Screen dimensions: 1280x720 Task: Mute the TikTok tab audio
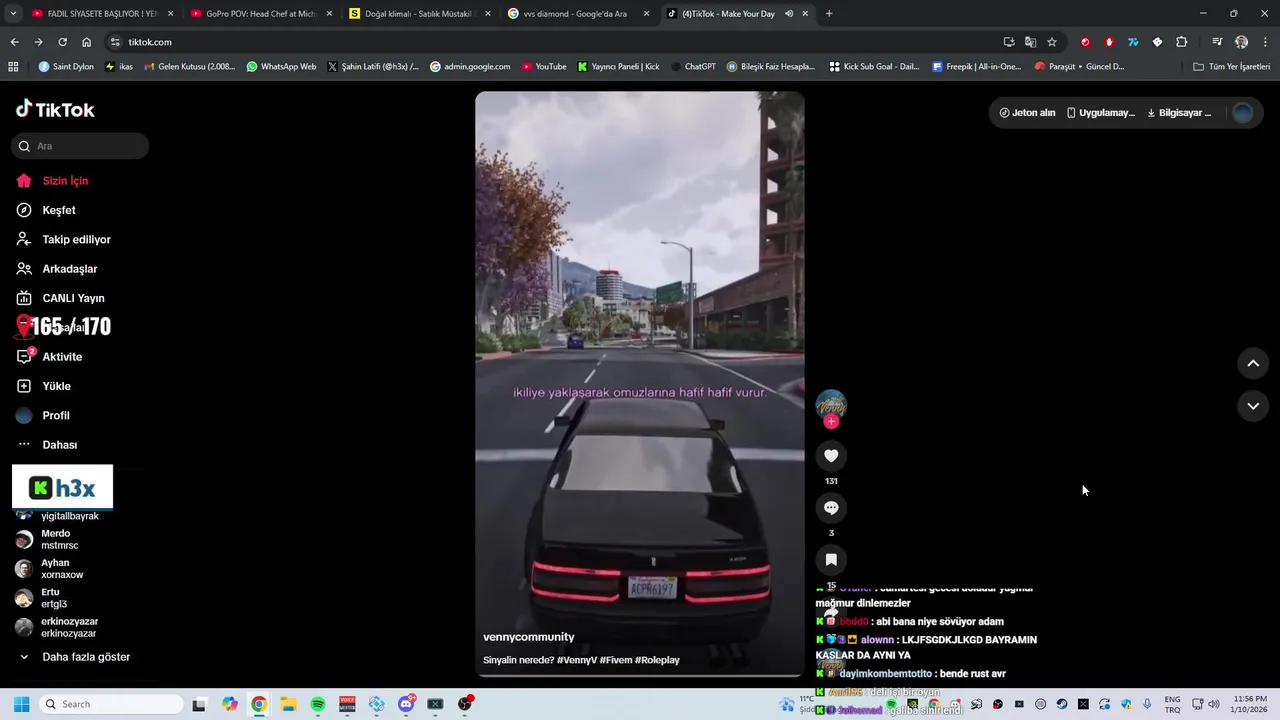tap(789, 14)
